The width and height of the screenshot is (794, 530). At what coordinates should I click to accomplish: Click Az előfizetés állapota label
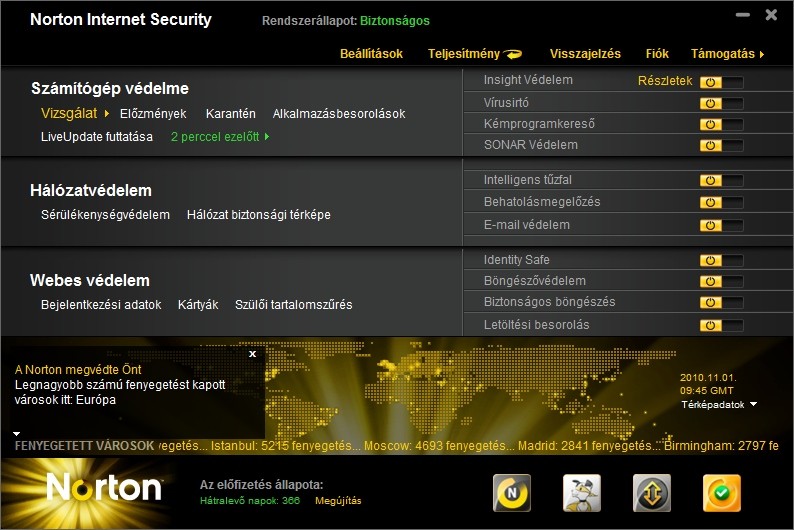[x=261, y=485]
